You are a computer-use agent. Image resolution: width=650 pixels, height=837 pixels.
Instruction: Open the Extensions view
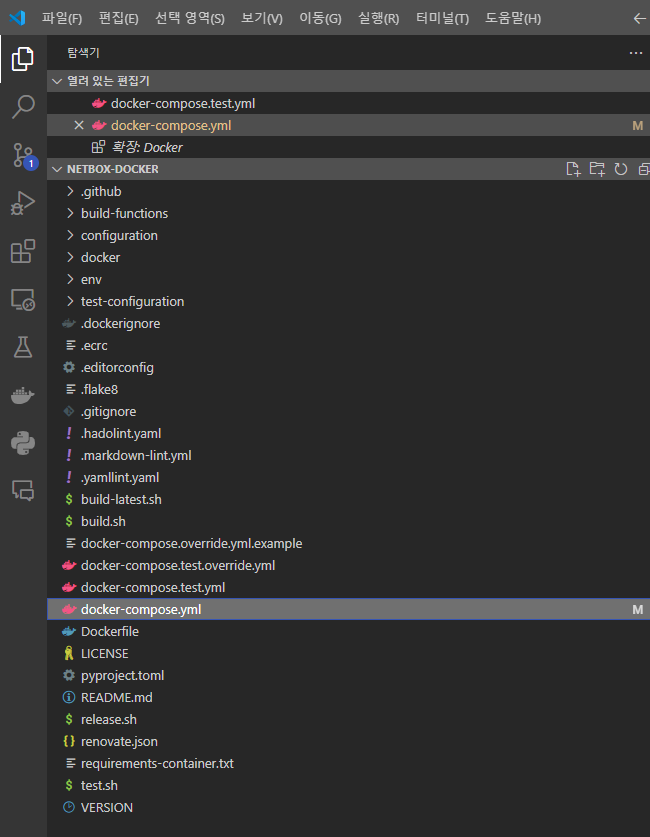22,251
